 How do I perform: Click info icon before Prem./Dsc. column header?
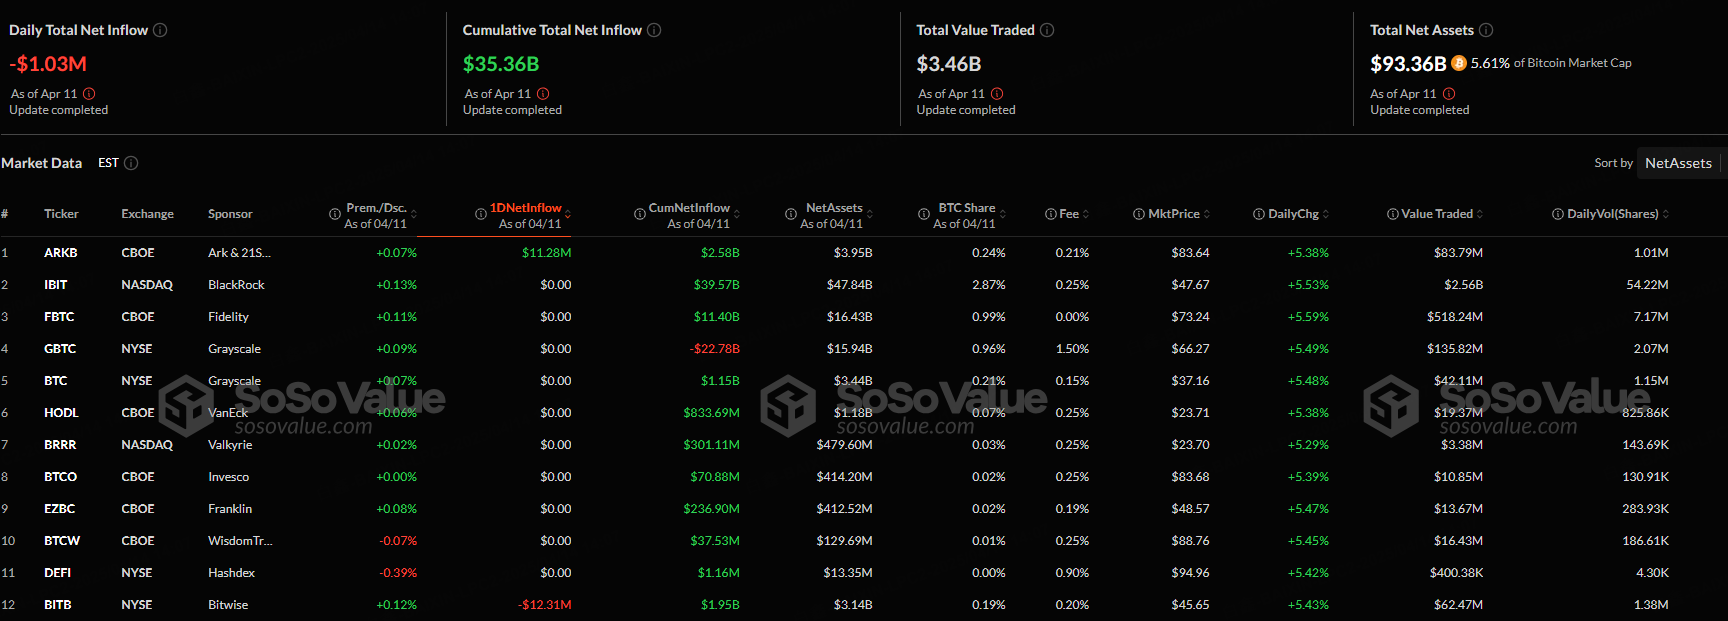335,214
